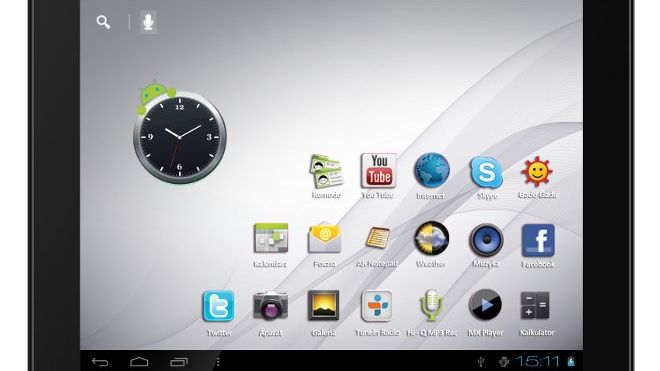
Task: Launch TuneIn Radio
Action: click(x=377, y=306)
